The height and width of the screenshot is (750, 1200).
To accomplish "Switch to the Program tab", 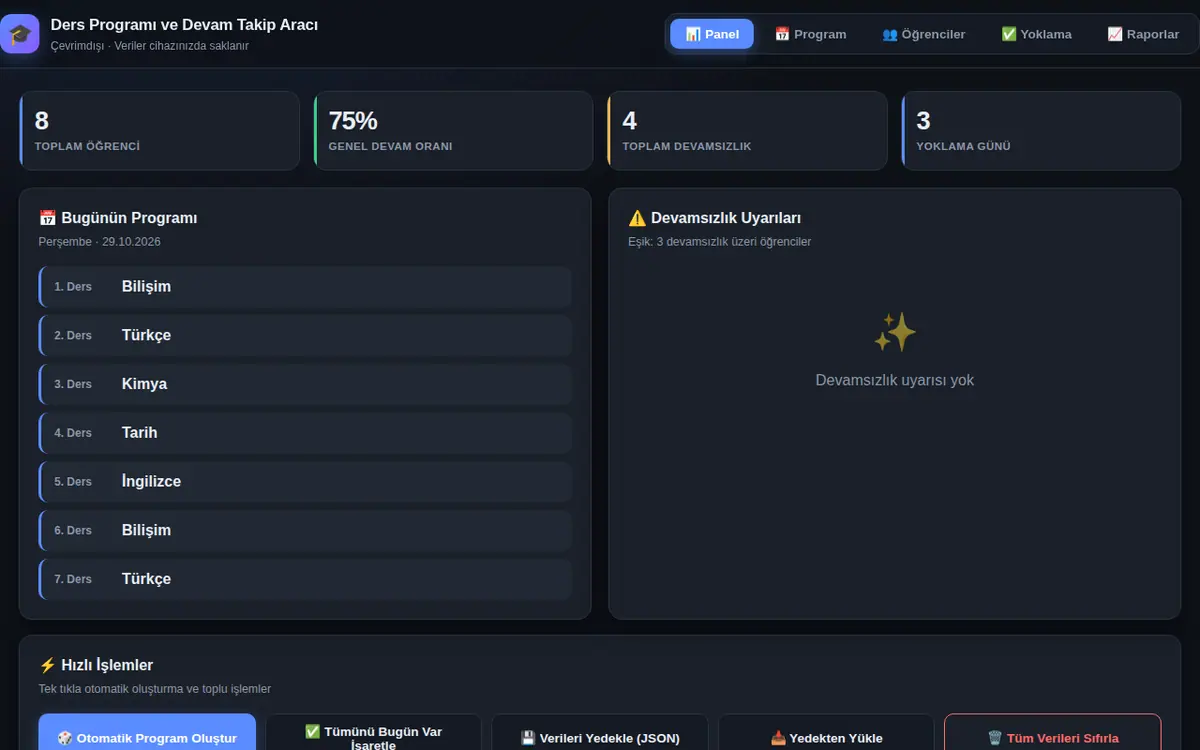I will coord(810,34).
